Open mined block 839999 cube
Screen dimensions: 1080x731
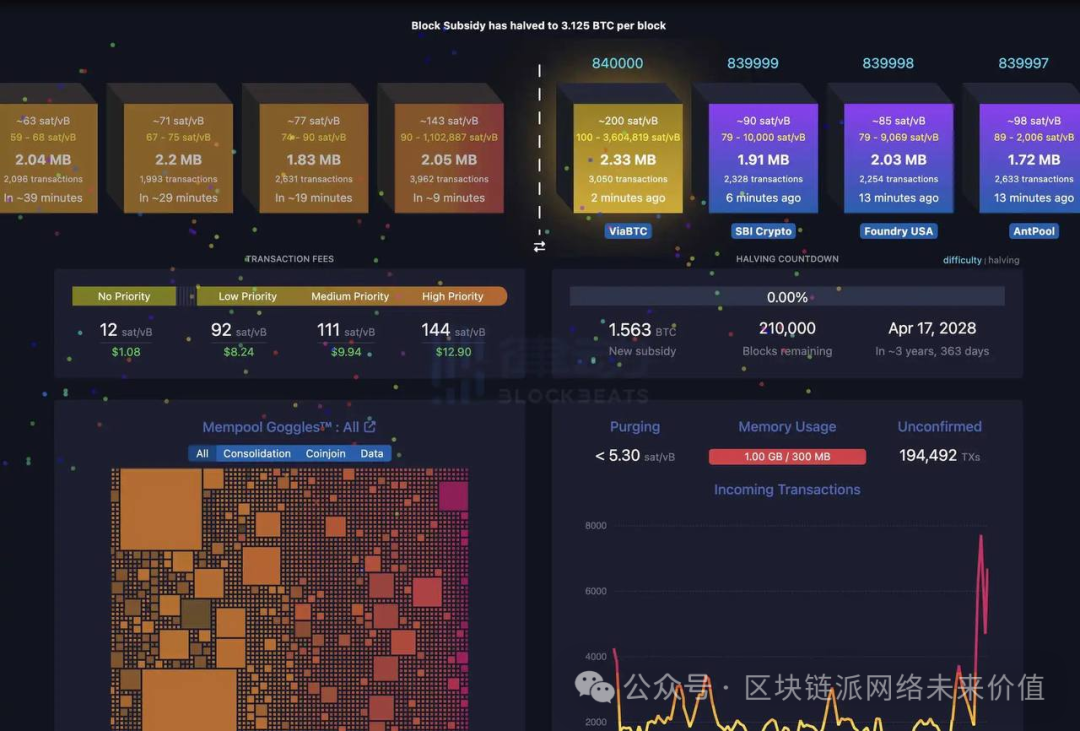click(763, 158)
